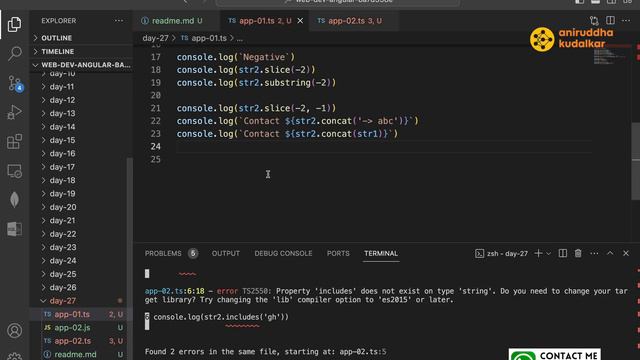Expand the day-20 folder

click(81, 207)
